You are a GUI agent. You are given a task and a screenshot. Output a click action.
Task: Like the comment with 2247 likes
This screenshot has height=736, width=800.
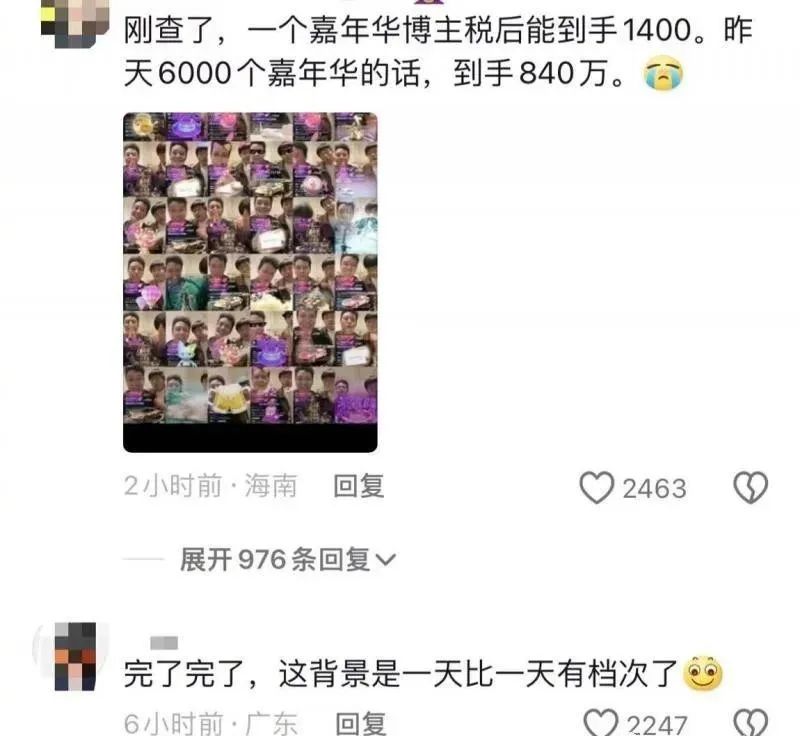(601, 722)
